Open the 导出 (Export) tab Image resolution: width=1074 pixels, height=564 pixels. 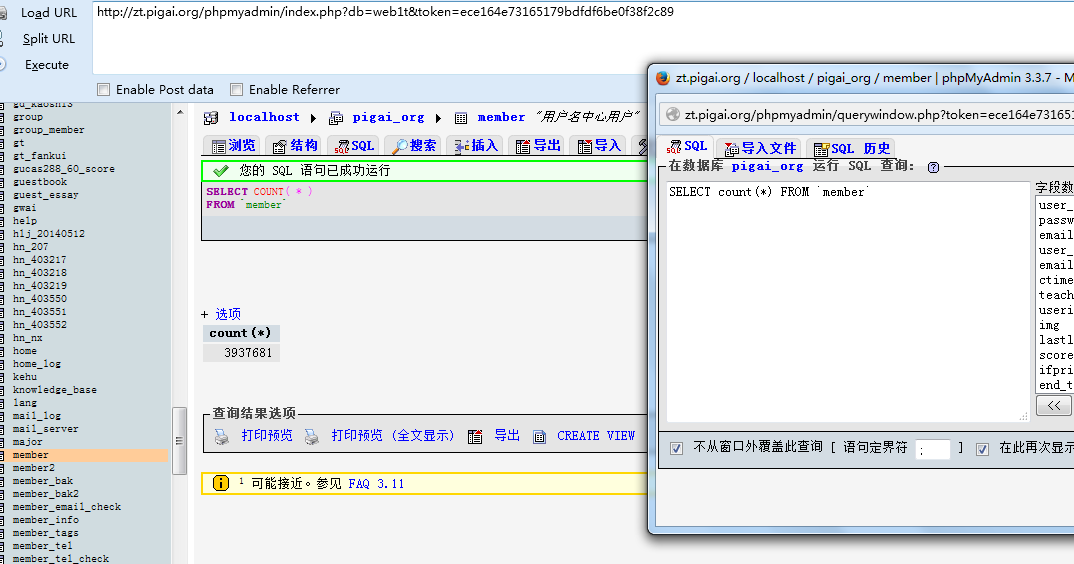[538, 145]
